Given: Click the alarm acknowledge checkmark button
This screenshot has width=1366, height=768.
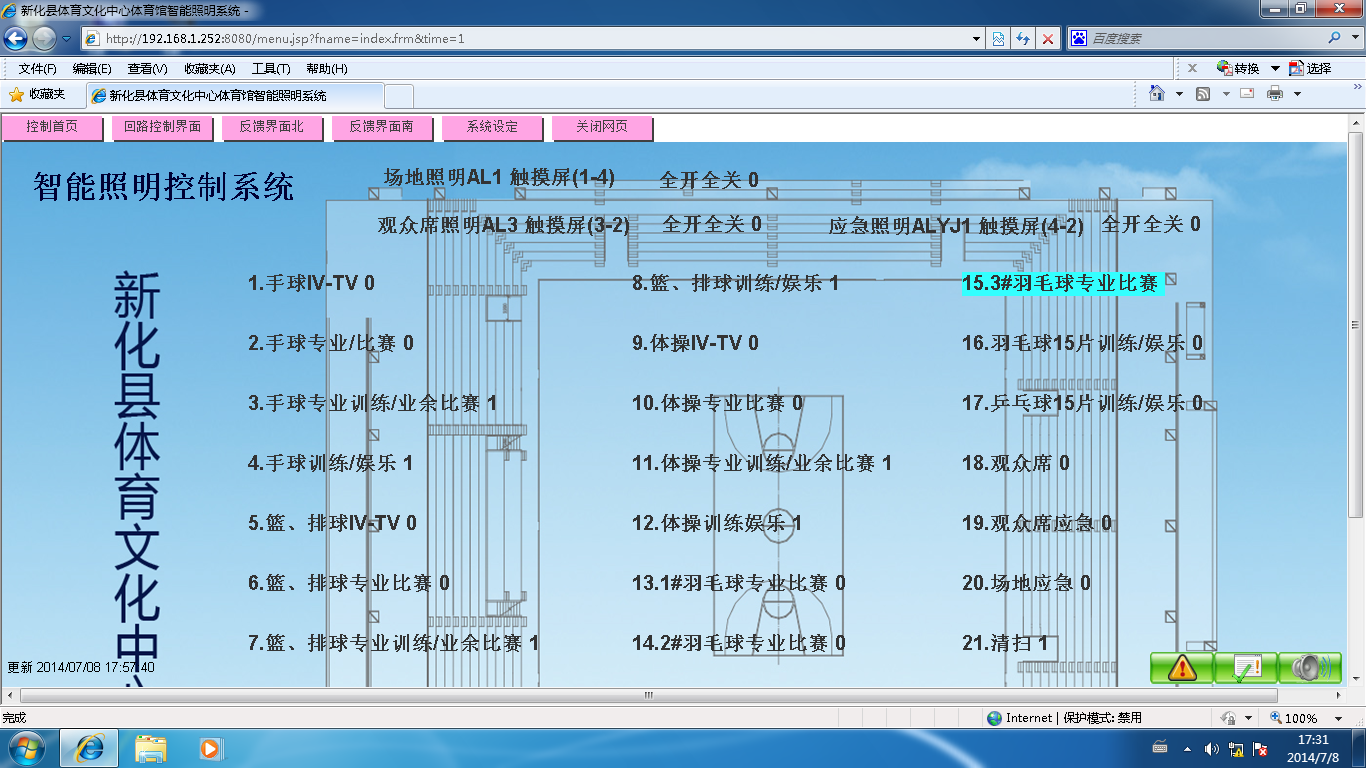Looking at the screenshot, I should coord(1245,667).
